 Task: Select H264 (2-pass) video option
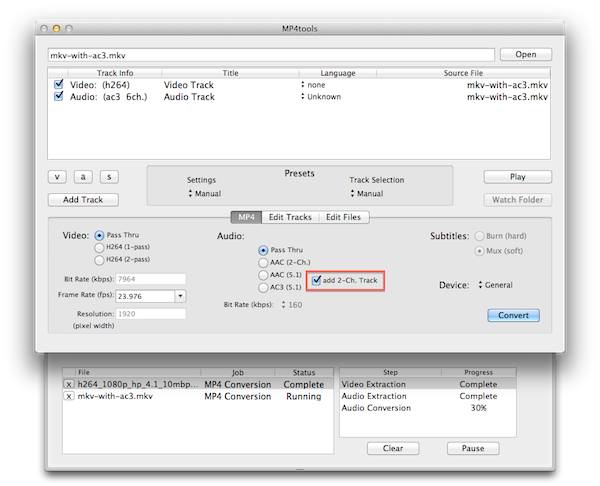click(x=99, y=260)
